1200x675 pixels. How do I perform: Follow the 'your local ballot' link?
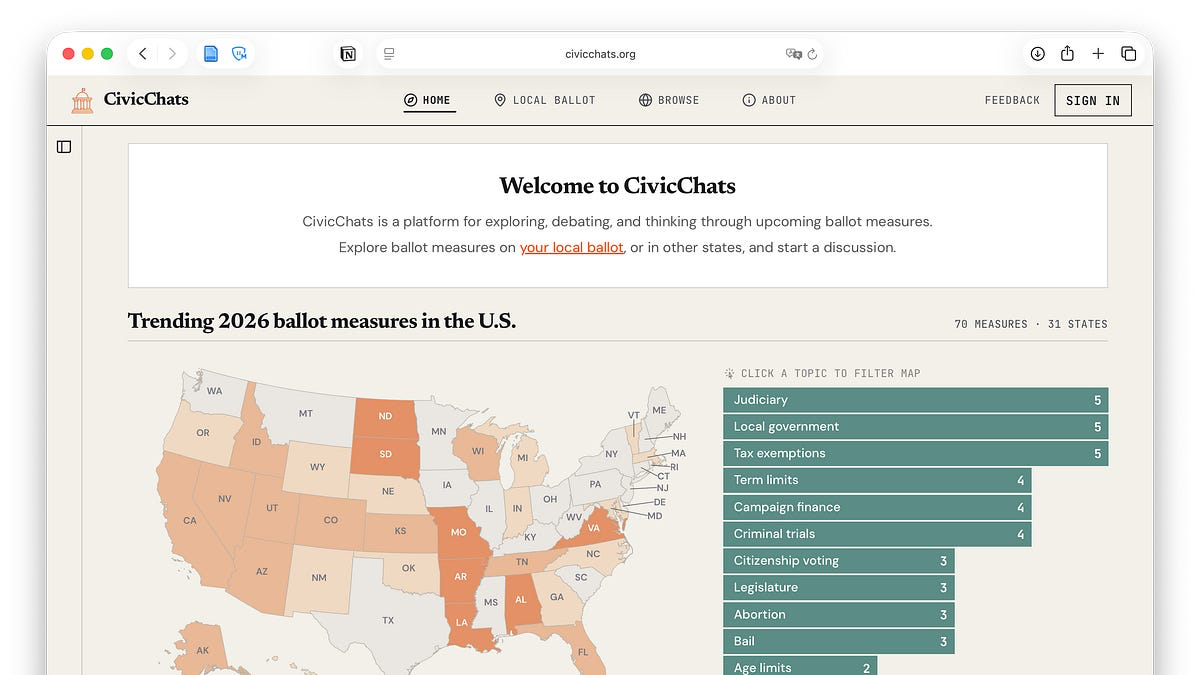(571, 247)
